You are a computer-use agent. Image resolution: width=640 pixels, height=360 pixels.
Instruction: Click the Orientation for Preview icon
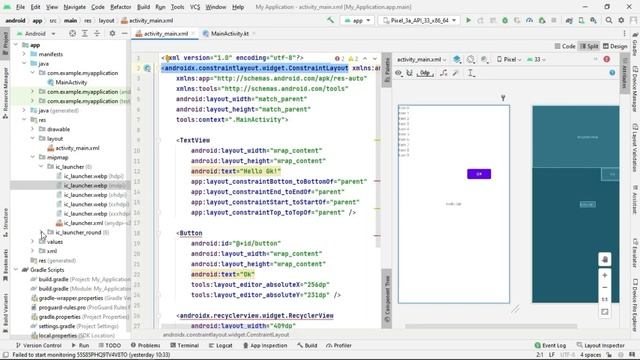pyautogui.click(x=471, y=60)
